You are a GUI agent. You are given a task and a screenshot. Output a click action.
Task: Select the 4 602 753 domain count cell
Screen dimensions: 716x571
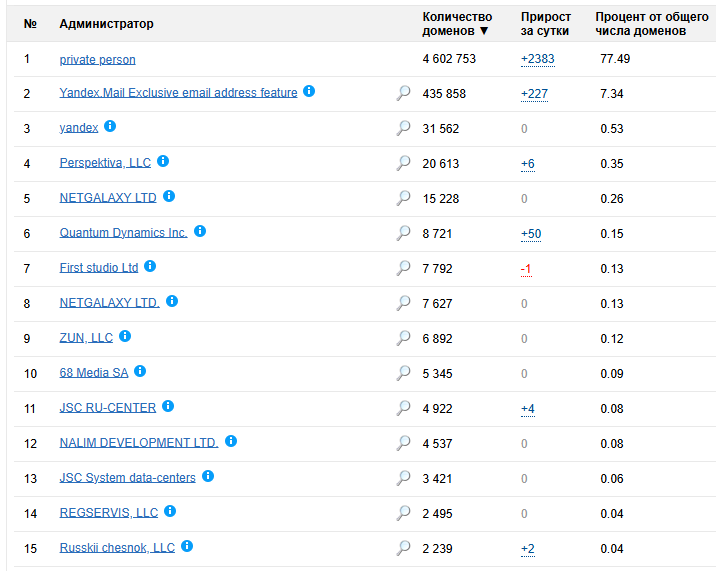click(x=449, y=59)
